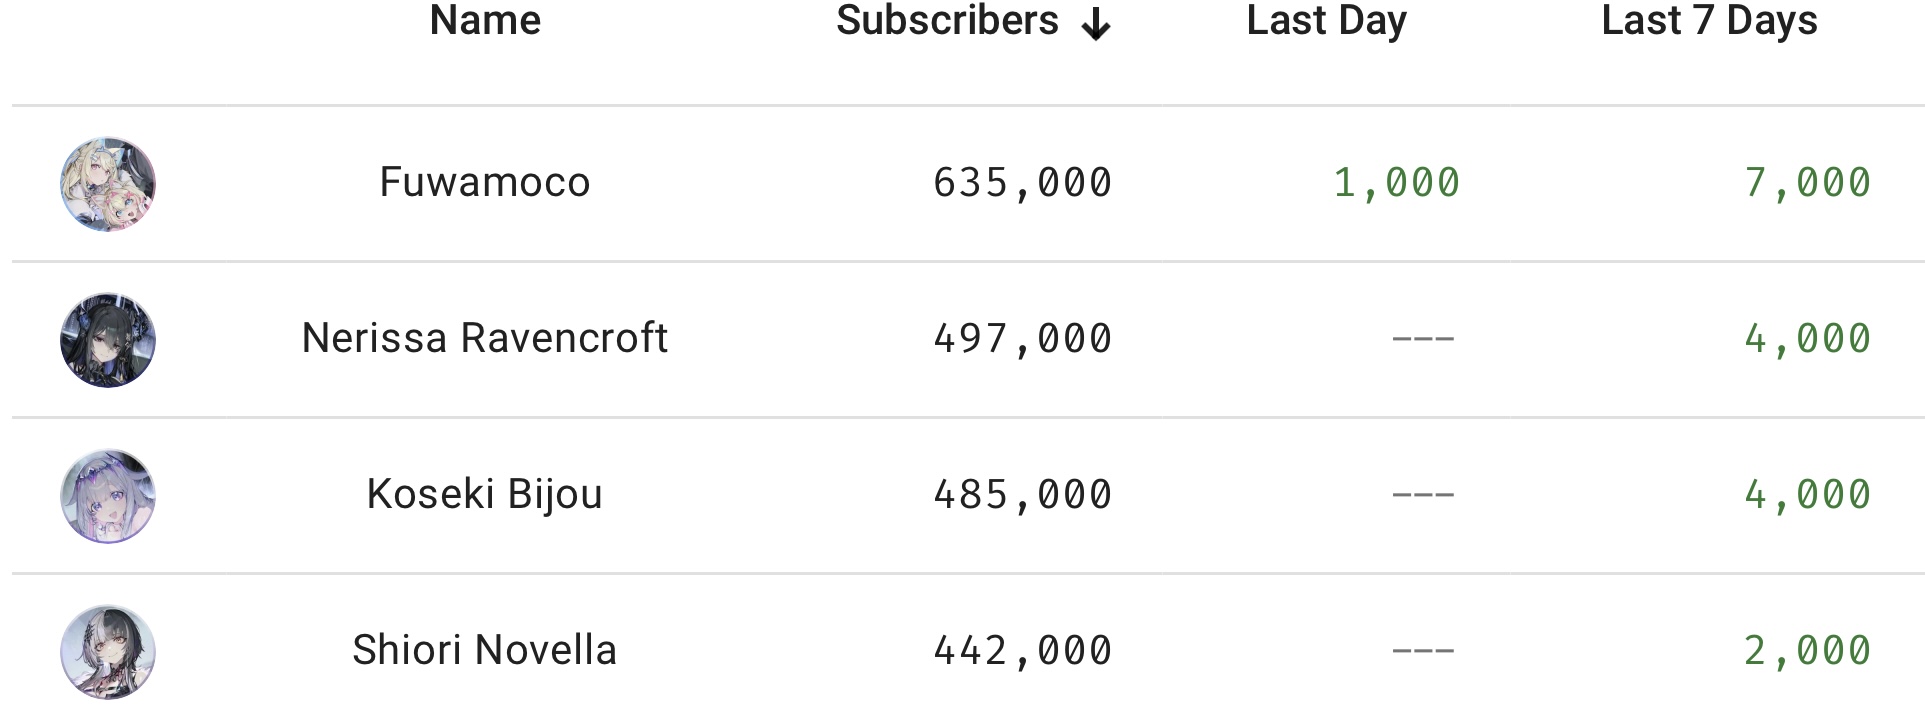Viewport: 1925px width, 726px height.
Task: Open the Fuwamoco name link
Action: click(485, 183)
